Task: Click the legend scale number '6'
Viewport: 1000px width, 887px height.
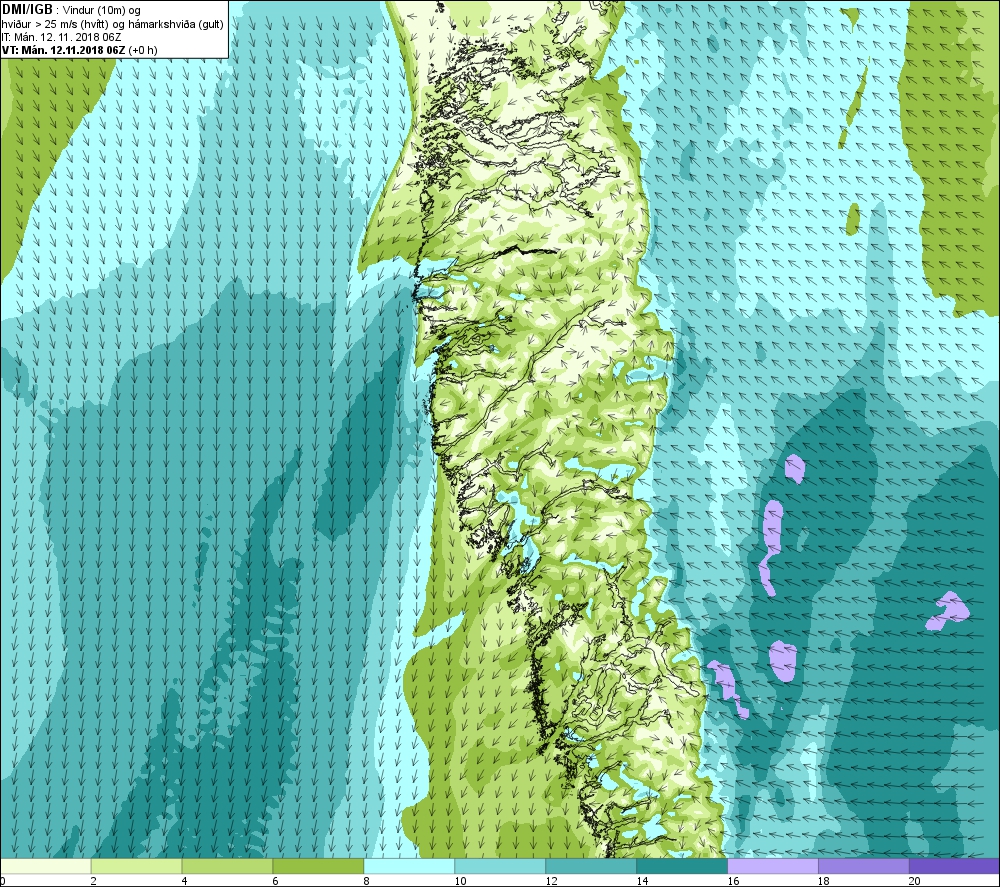Action: [x=275, y=881]
